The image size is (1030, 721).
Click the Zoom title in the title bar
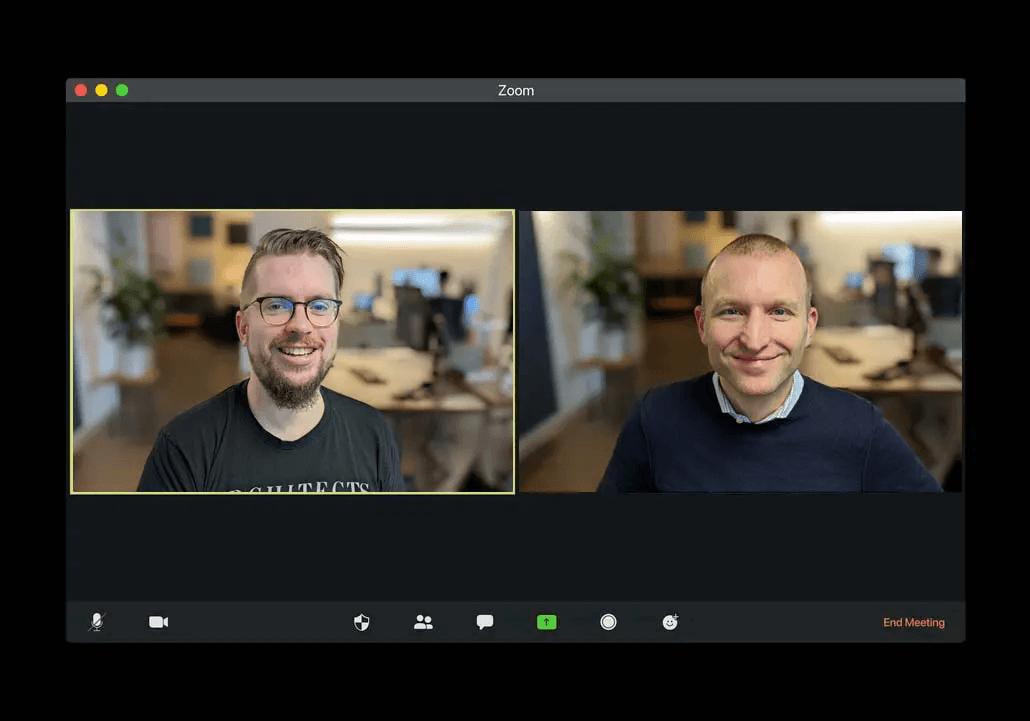(516, 90)
